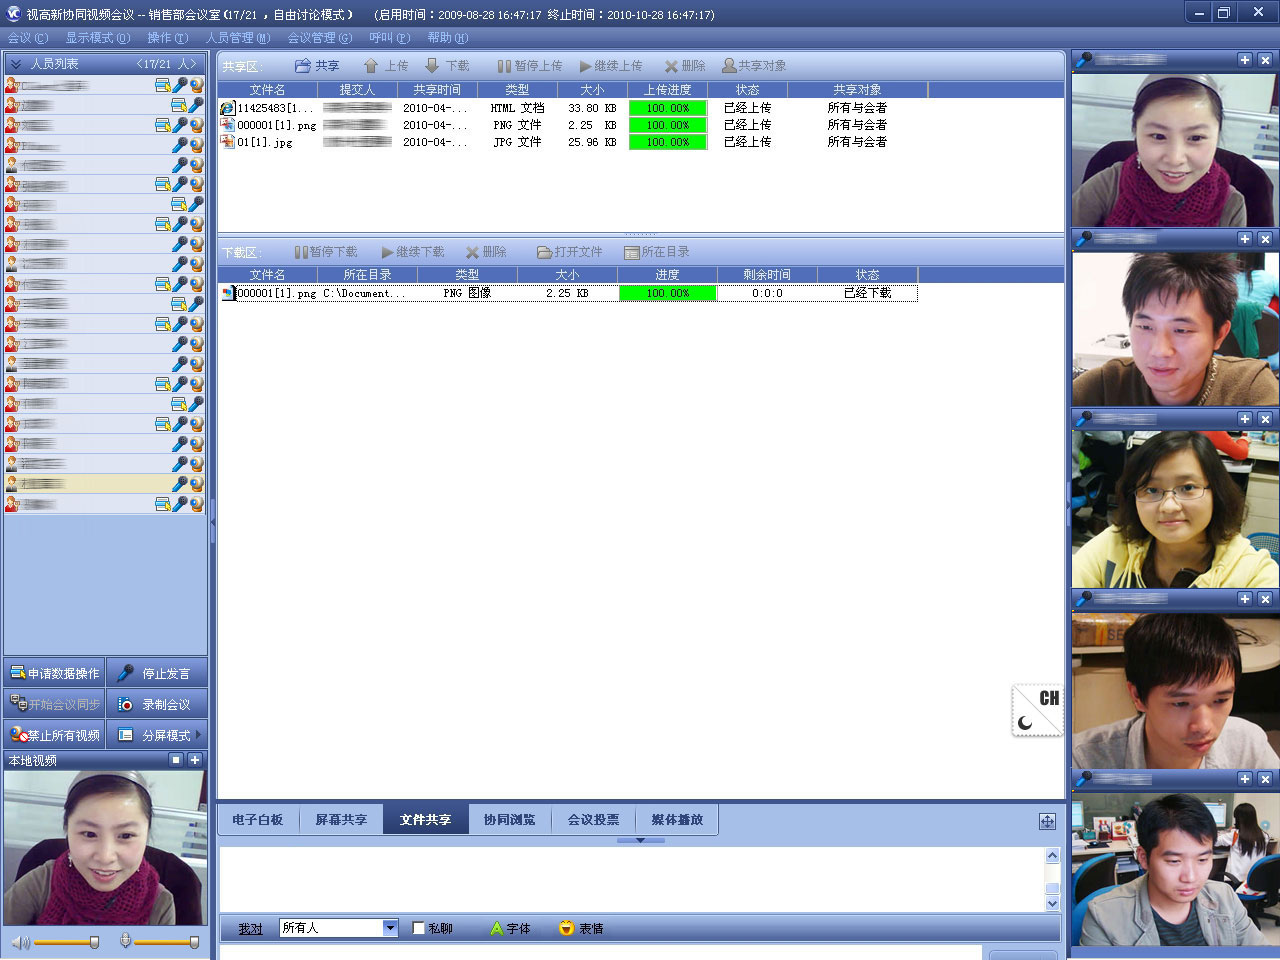Click fullscreen icon right of the tab bar

[1047, 821]
